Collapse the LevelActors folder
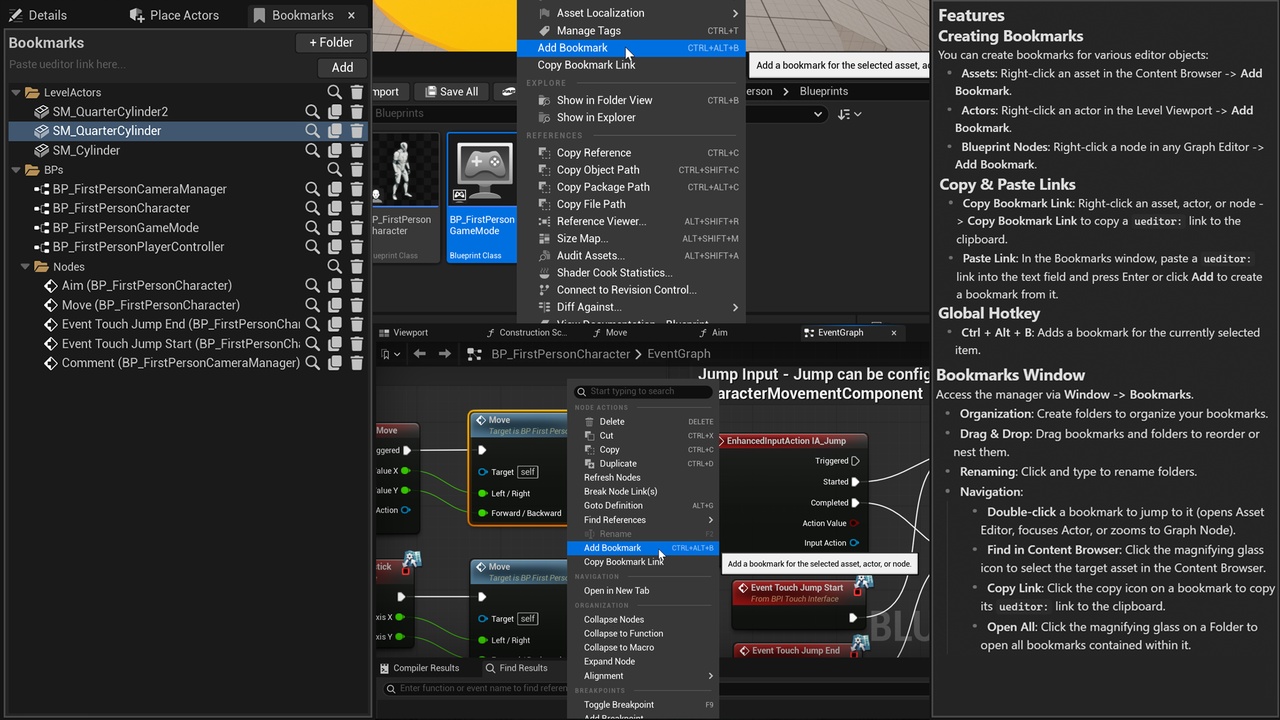1280x720 pixels. (x=17, y=92)
